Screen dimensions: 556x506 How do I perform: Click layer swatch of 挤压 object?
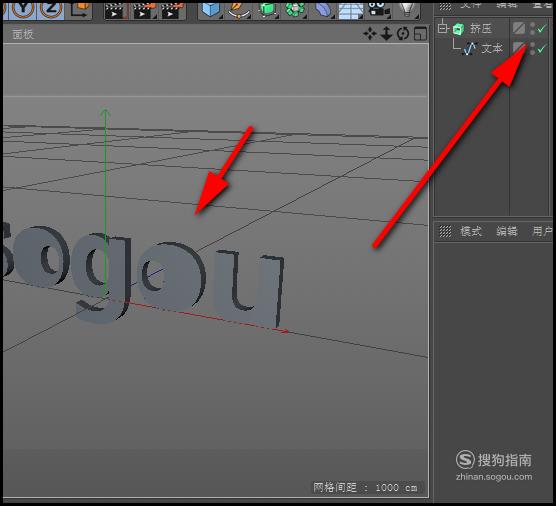coord(518,28)
